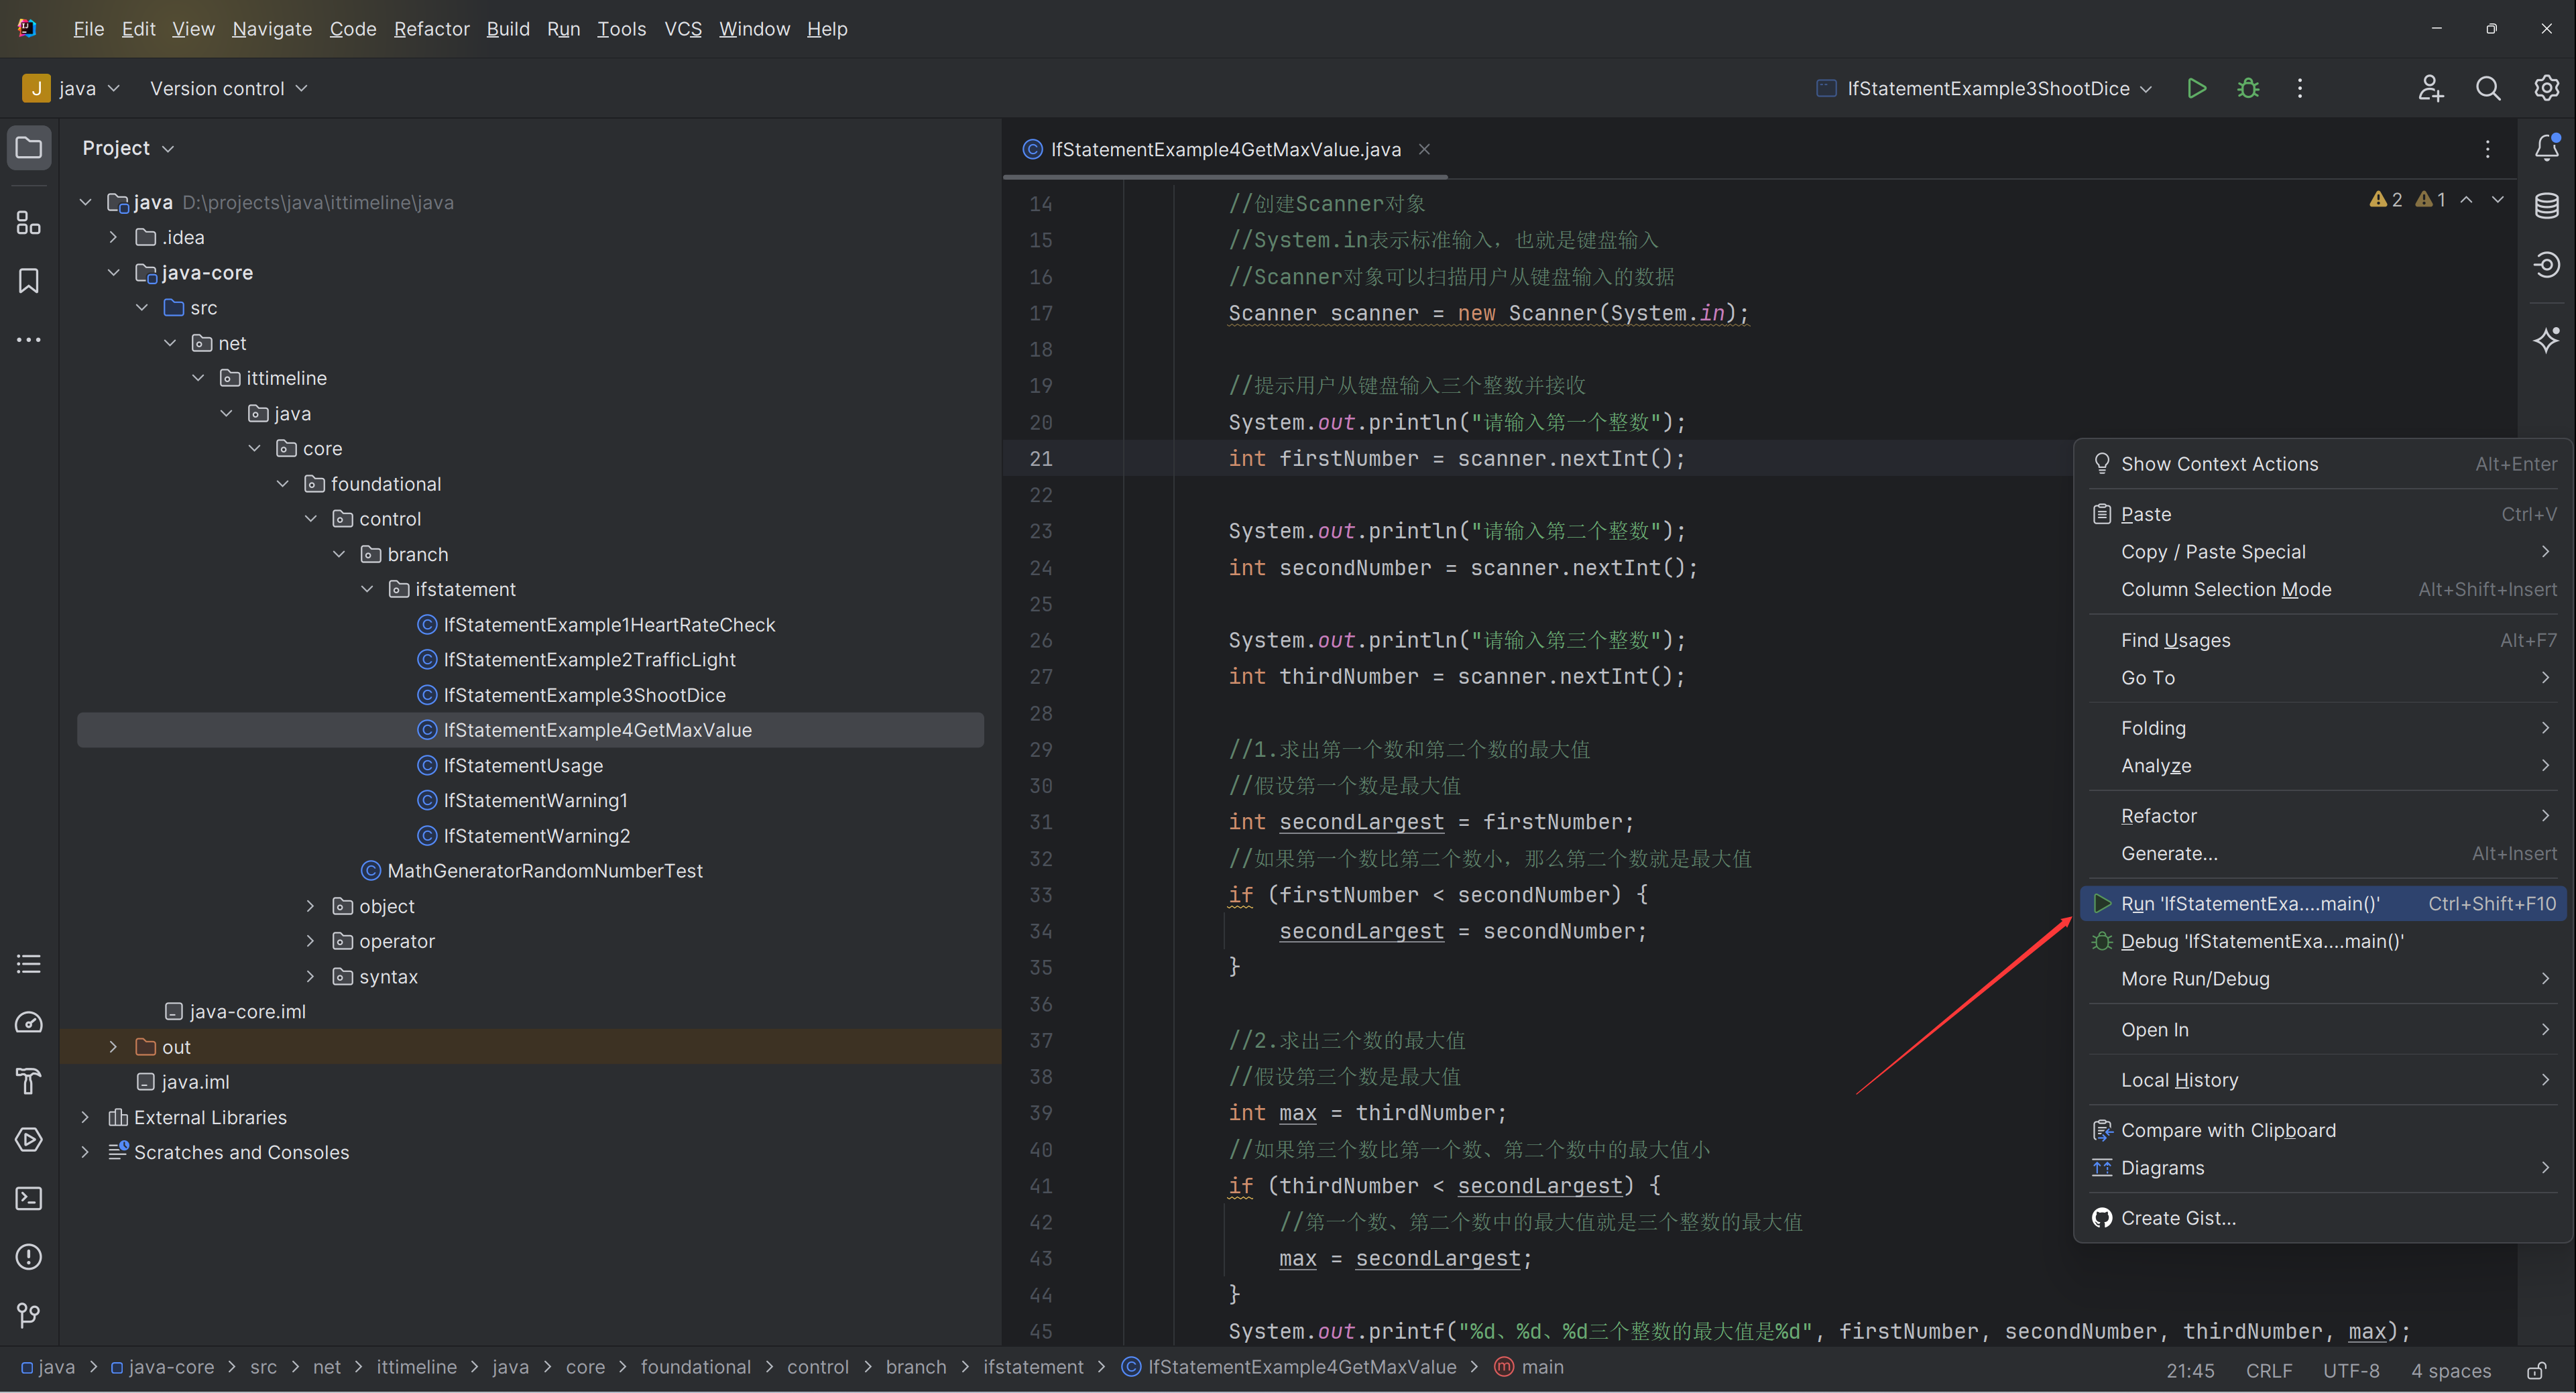Open the Structure tool window icon
Viewport: 2576px width, 1393px height.
click(x=29, y=222)
